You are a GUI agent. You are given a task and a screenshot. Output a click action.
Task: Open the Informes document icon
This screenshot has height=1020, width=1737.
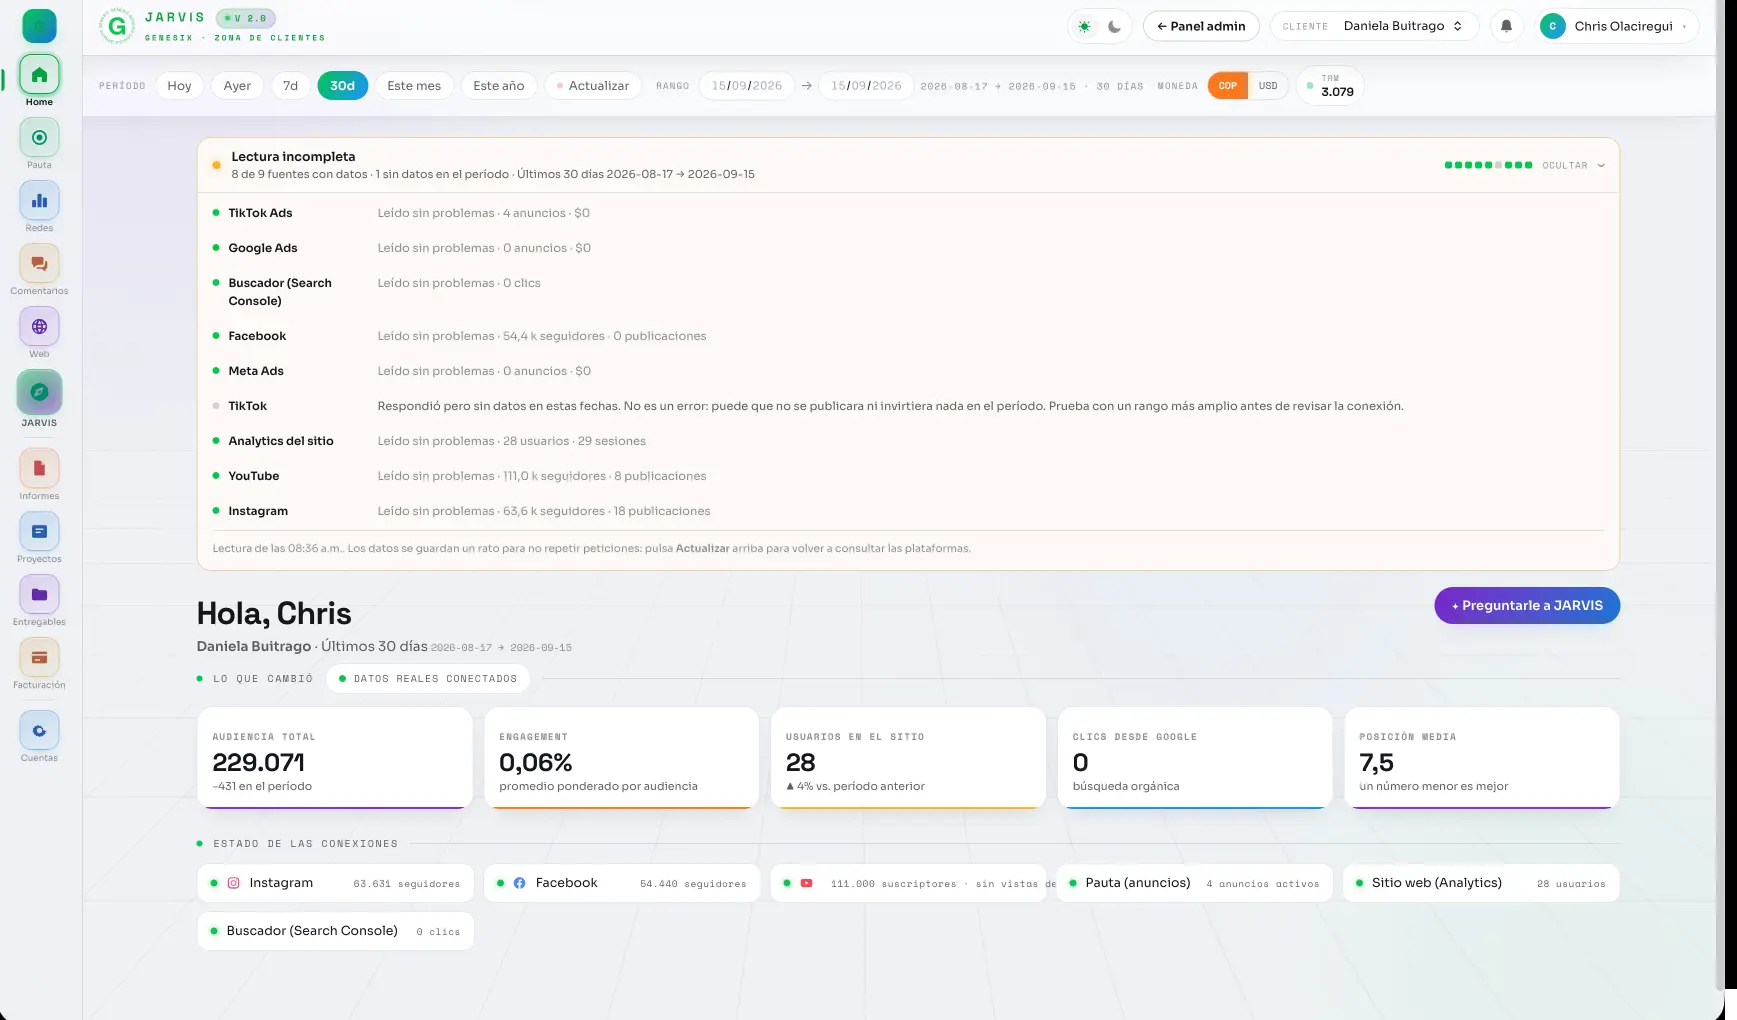click(39, 469)
